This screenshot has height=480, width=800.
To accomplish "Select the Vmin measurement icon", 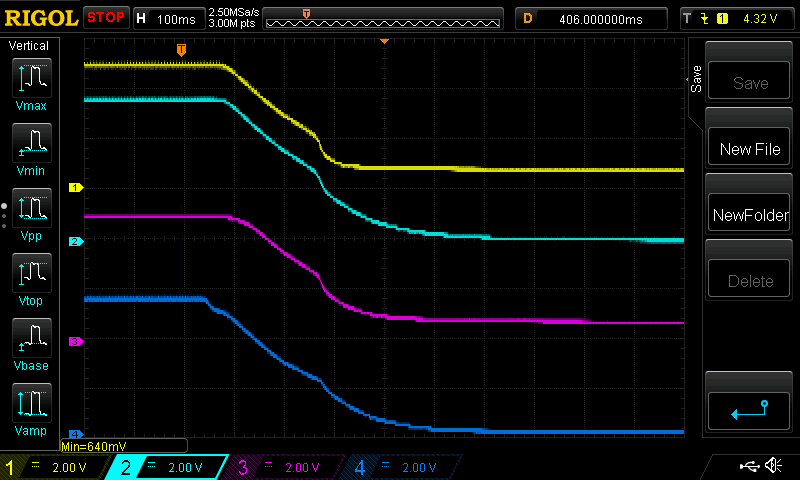I will (x=32, y=142).
